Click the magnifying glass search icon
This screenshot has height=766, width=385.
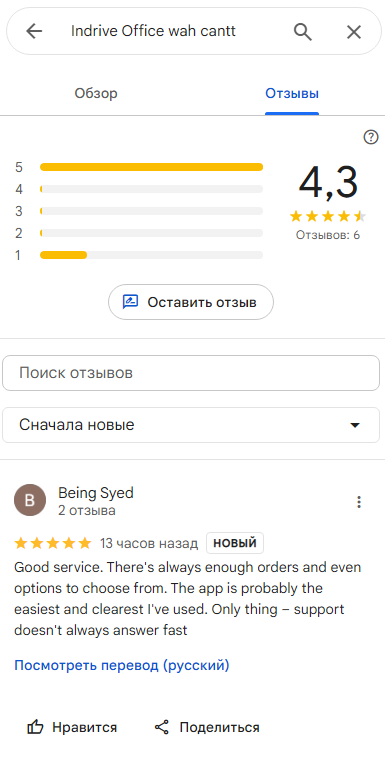[x=302, y=32]
